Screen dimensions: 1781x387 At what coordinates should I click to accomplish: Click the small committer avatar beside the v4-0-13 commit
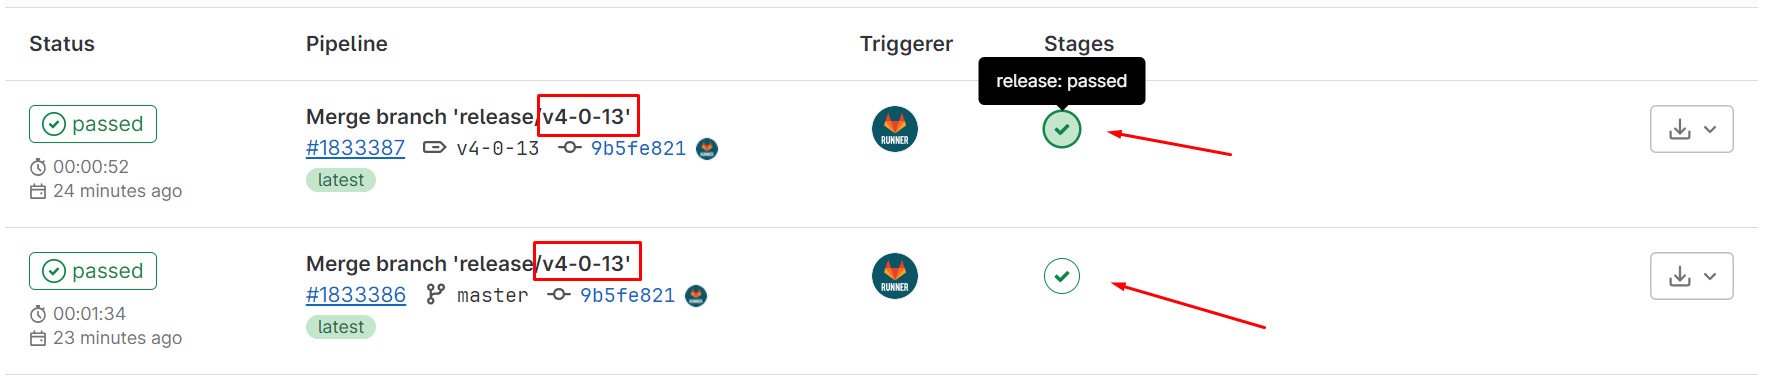tap(707, 149)
